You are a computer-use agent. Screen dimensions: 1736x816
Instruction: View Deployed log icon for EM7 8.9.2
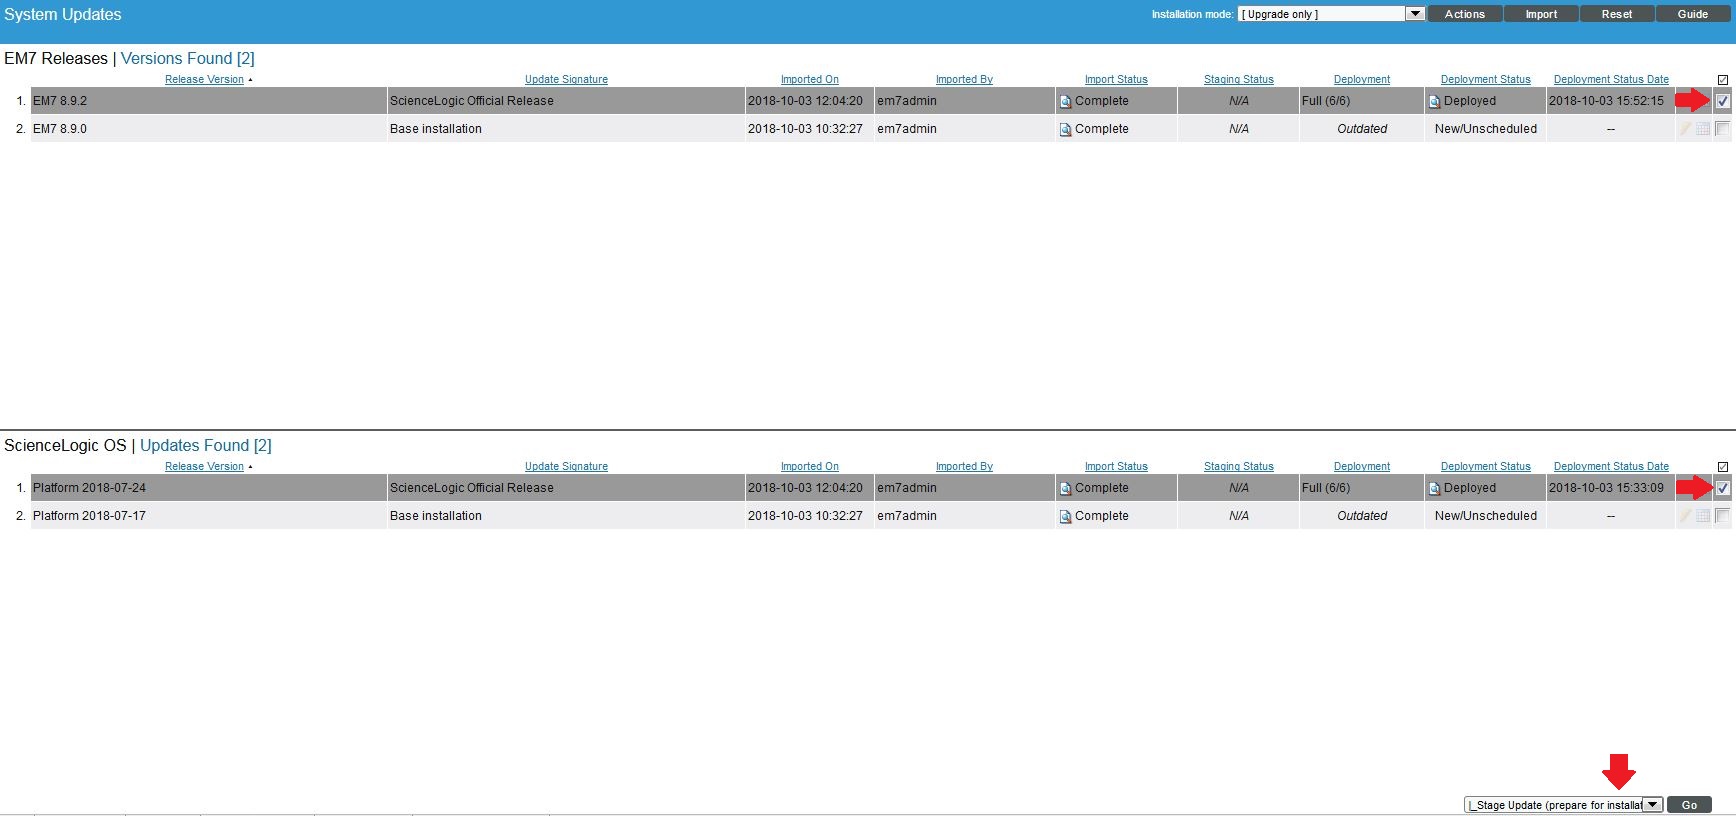[x=1434, y=102]
